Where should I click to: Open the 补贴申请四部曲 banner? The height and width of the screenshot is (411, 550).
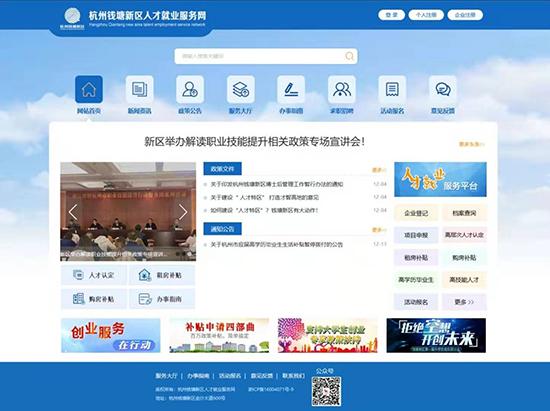(219, 335)
